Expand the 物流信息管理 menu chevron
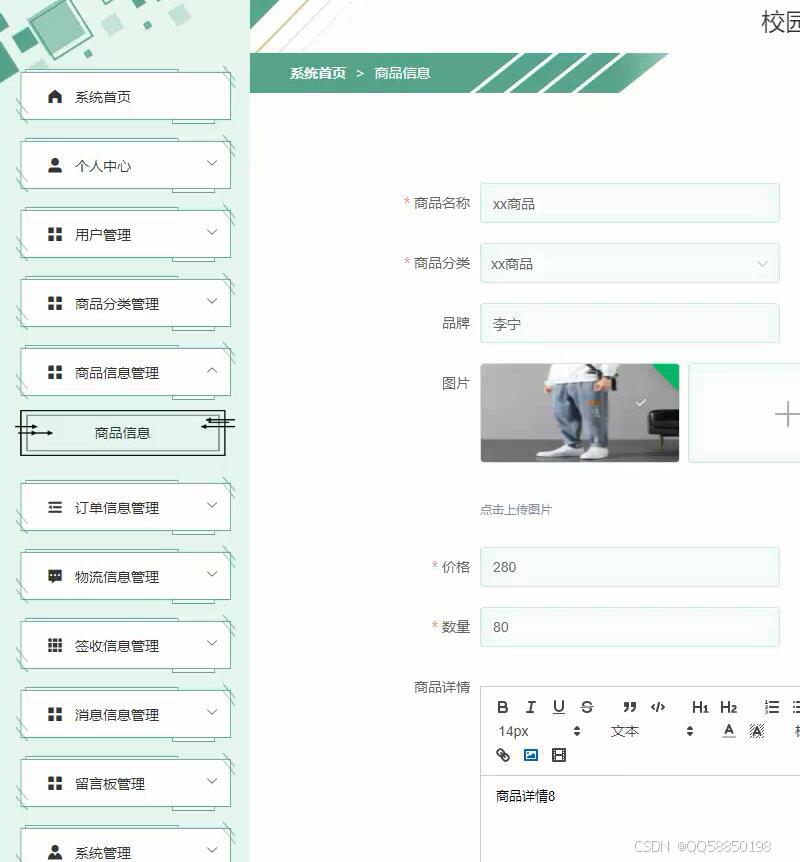 212,574
